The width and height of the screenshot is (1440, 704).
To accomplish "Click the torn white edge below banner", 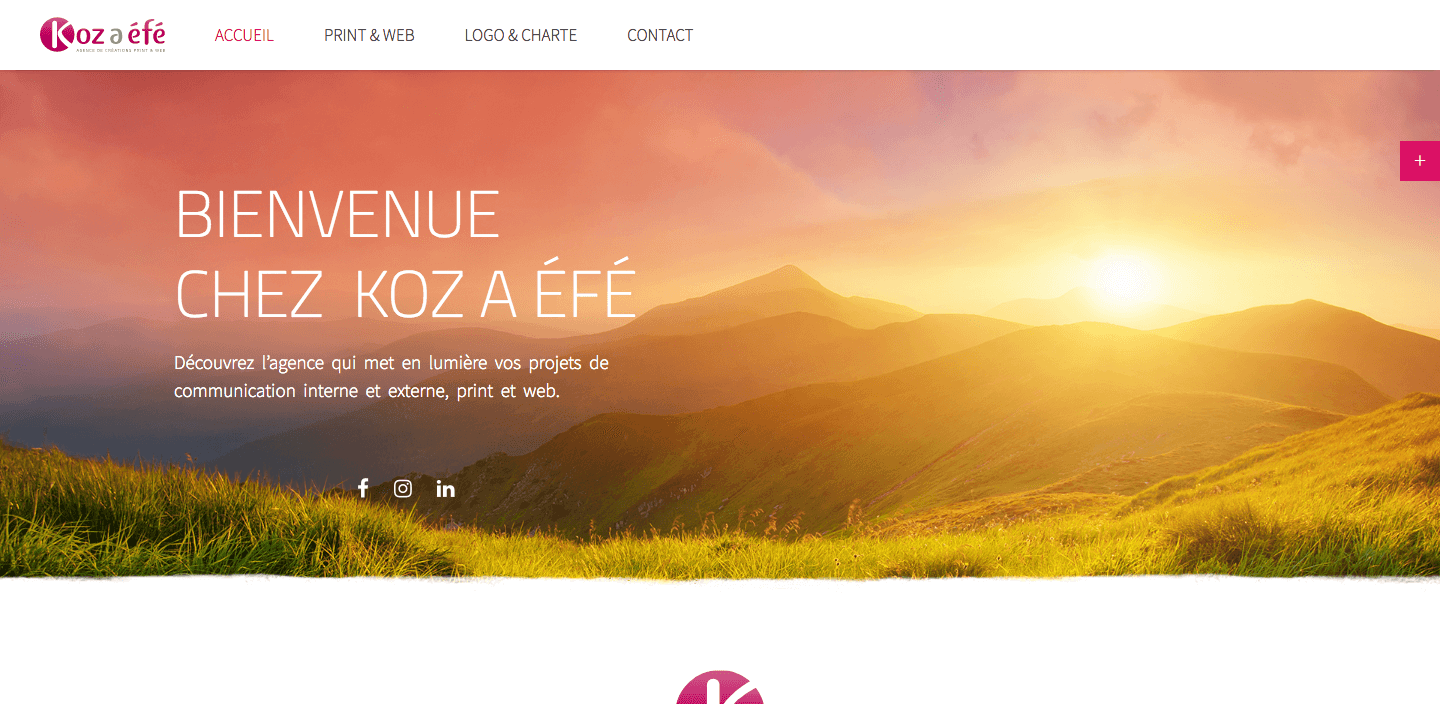I will 720,579.
